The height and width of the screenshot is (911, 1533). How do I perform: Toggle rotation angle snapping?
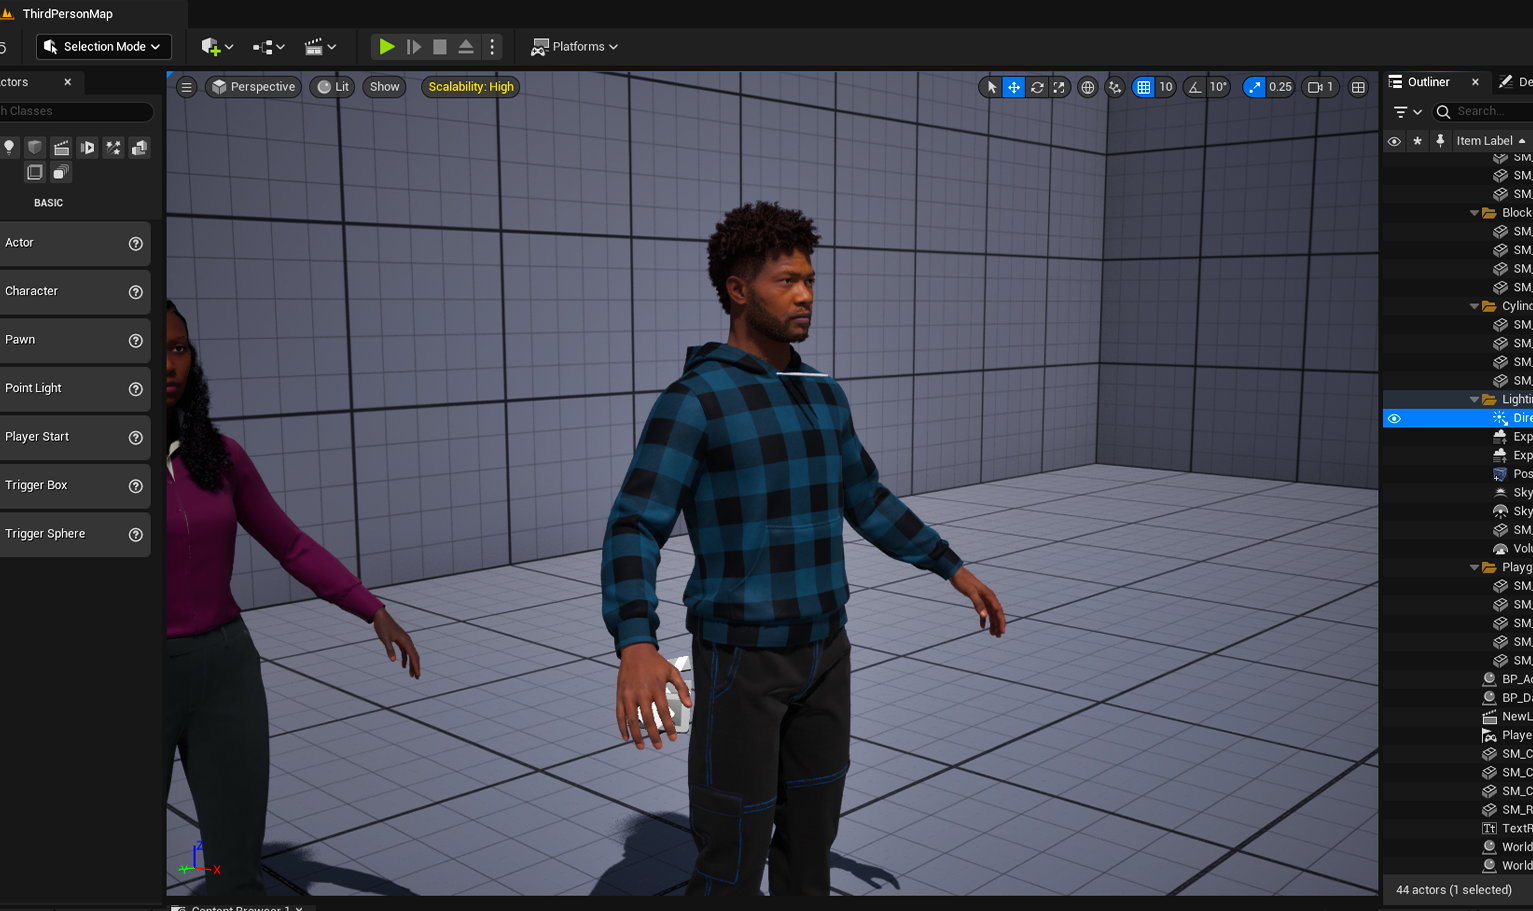pos(1195,87)
